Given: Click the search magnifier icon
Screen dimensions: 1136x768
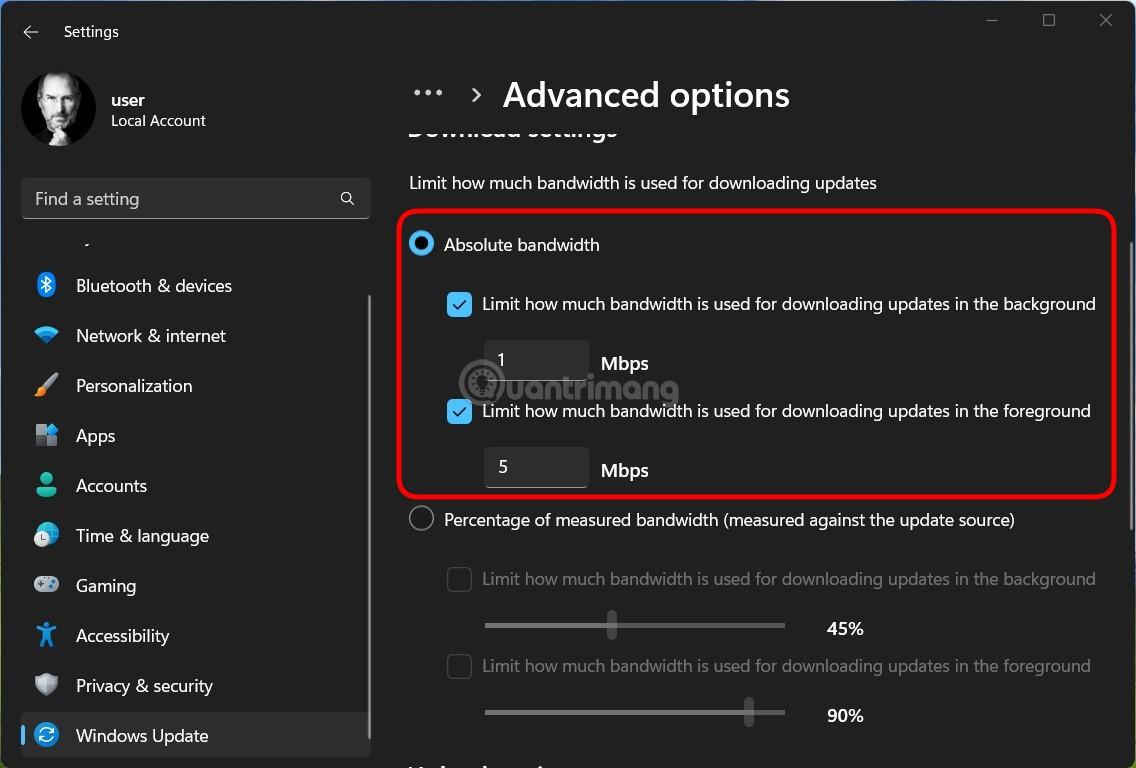Looking at the screenshot, I should click(347, 199).
